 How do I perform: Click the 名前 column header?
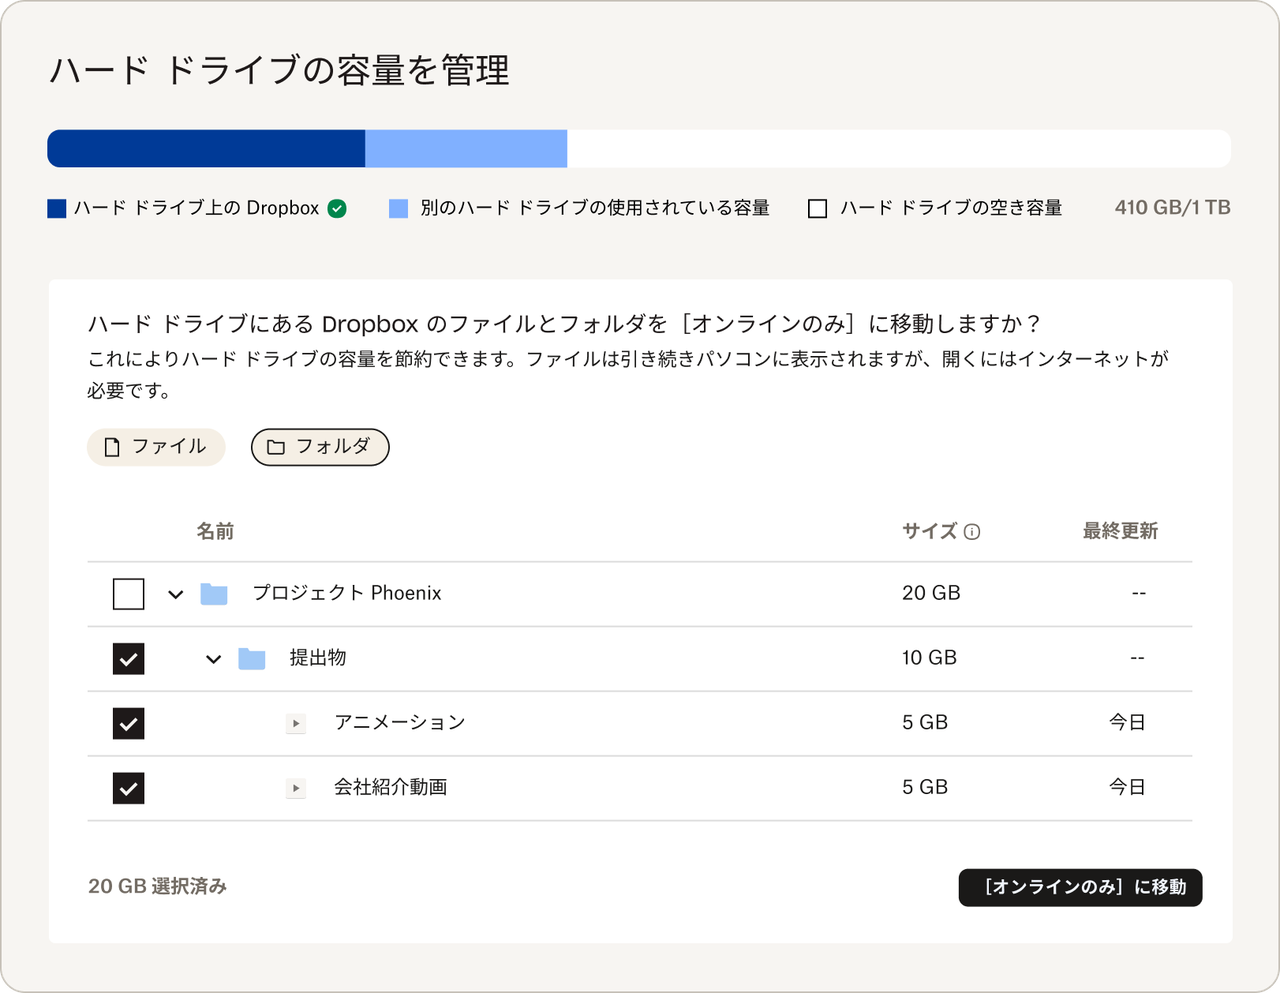(217, 532)
